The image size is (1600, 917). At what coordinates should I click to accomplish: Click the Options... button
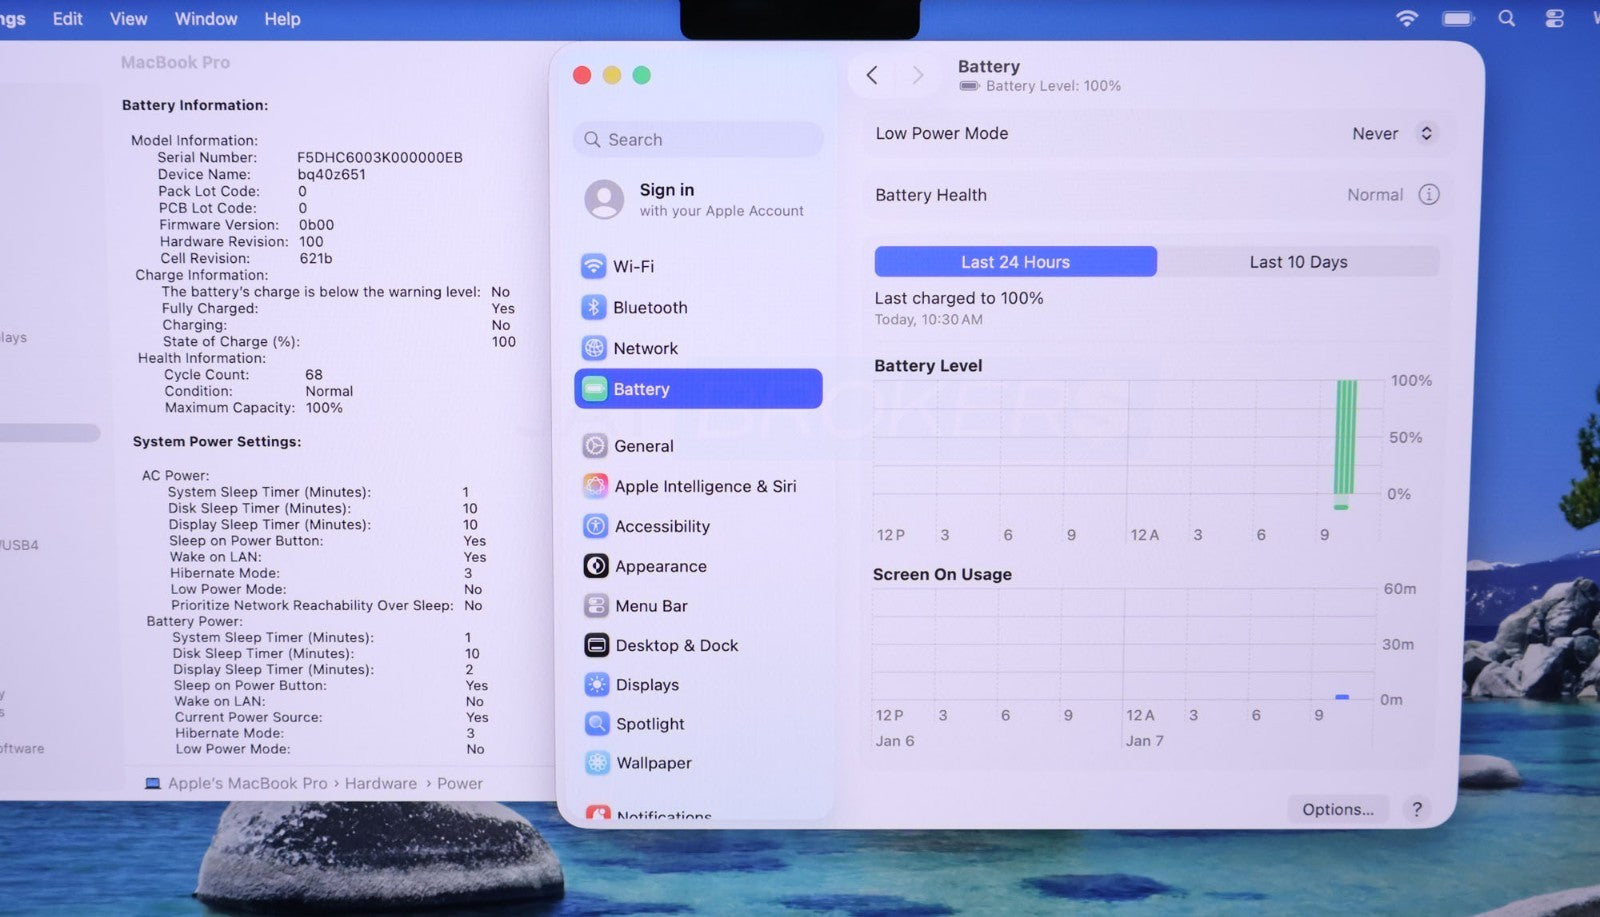[x=1337, y=809]
